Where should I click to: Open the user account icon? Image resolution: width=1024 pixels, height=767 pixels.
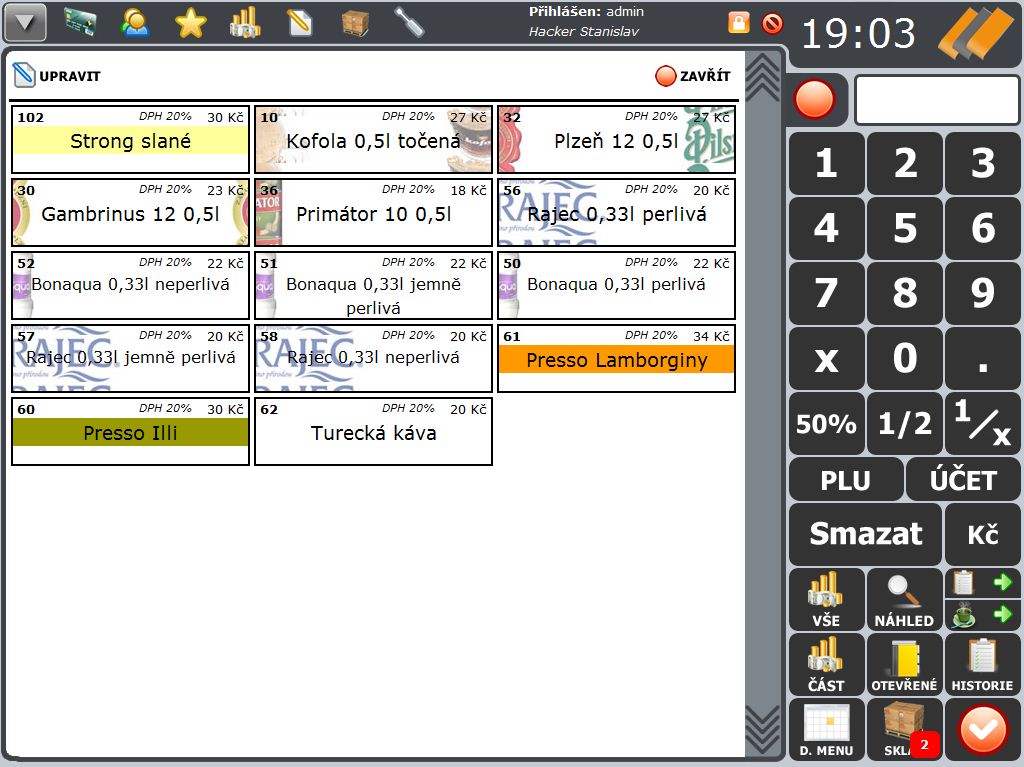click(135, 23)
